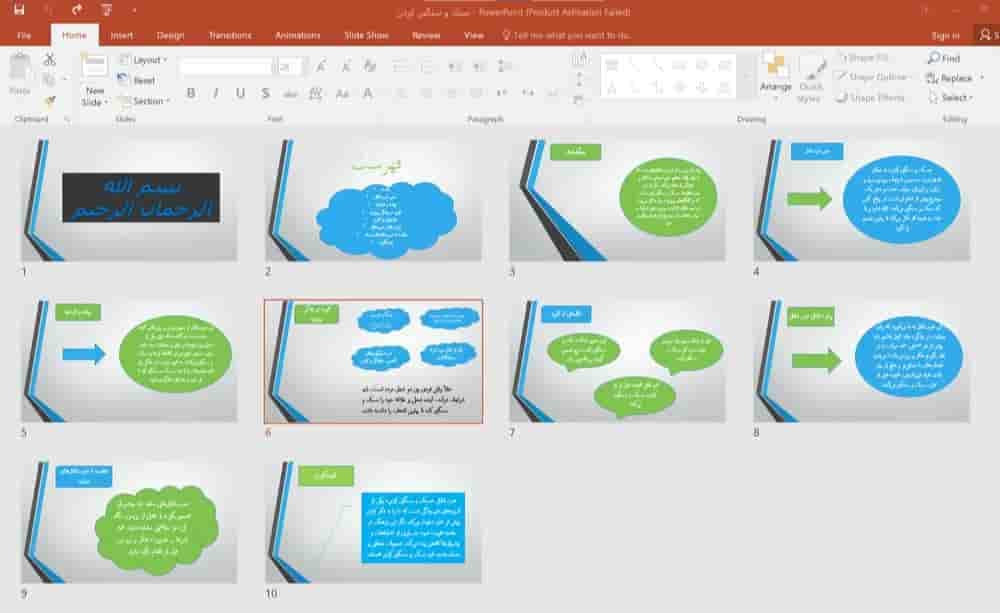Activate the Format Painter brush
Image resolution: width=1000 pixels, height=613 pixels.
49,101
